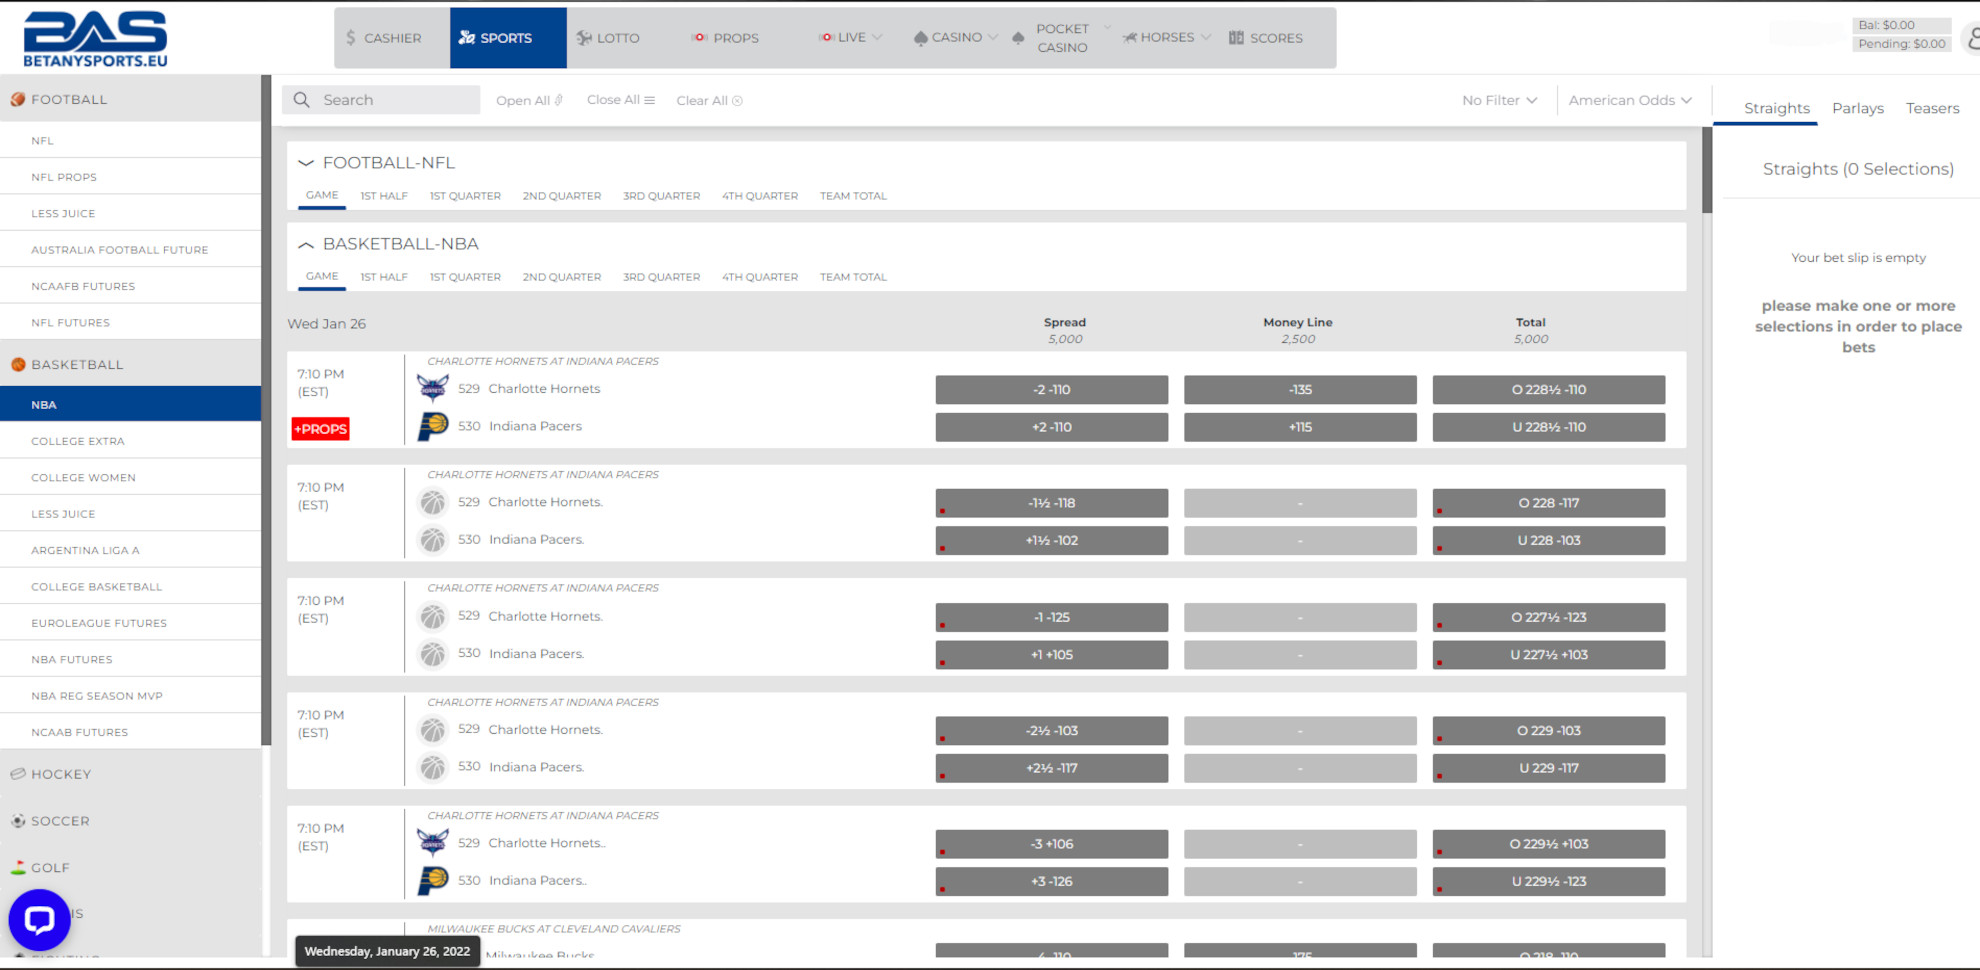Viewport: 1980px width, 970px height.
Task: Open EUROLEAGUE FUTURES in the sidebar
Action: point(131,623)
